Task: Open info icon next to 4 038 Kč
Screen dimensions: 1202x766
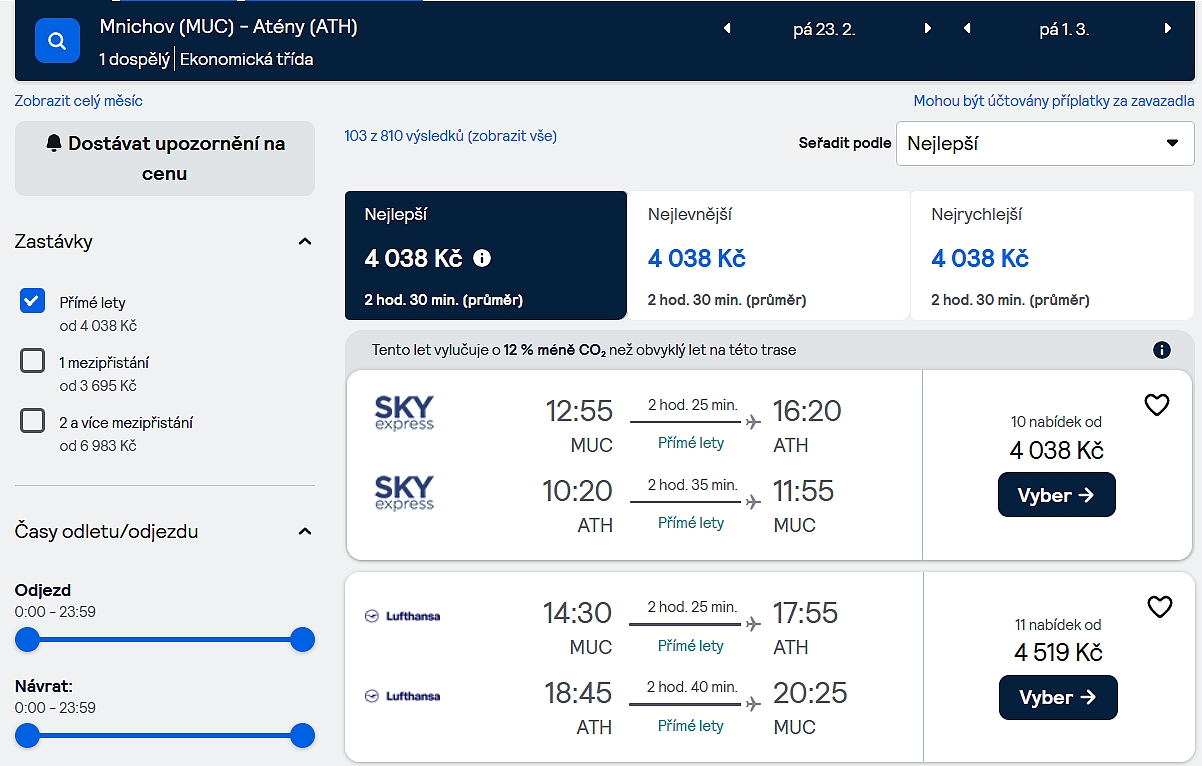Action: 482,259
